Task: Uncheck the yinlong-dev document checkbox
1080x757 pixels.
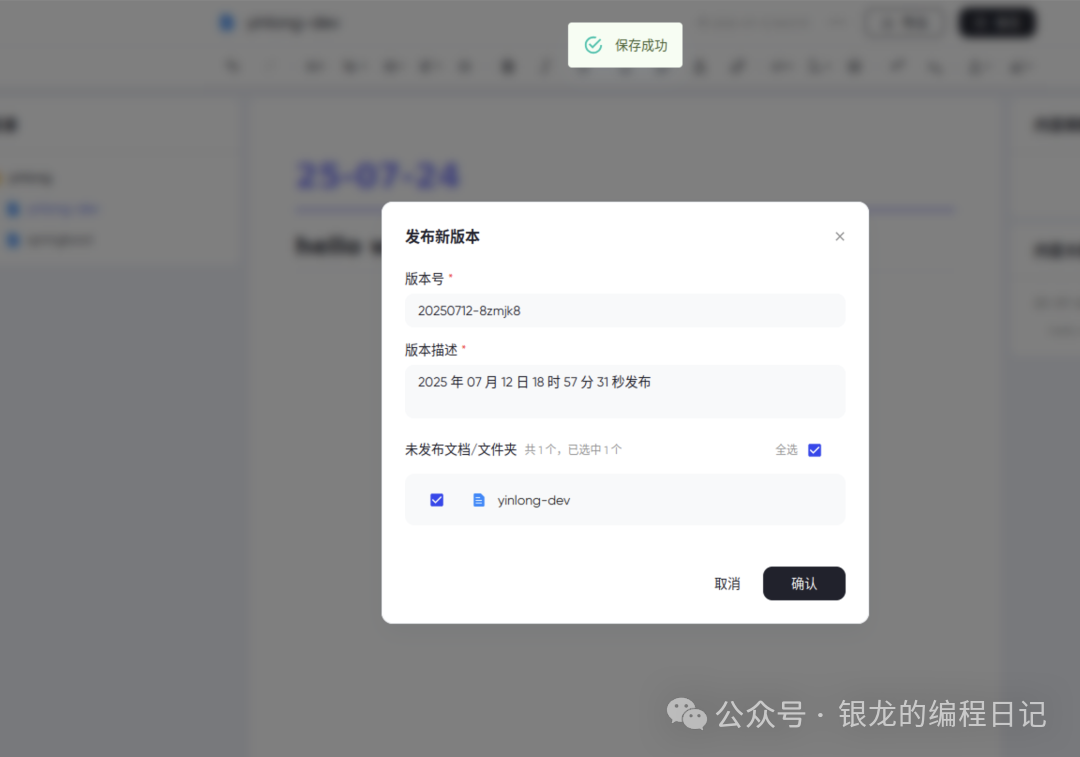Action: tap(436, 499)
